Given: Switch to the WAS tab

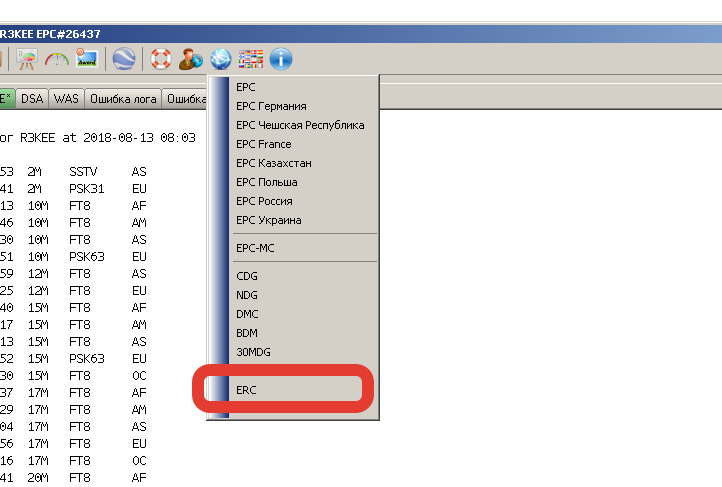Looking at the screenshot, I should (66, 99).
